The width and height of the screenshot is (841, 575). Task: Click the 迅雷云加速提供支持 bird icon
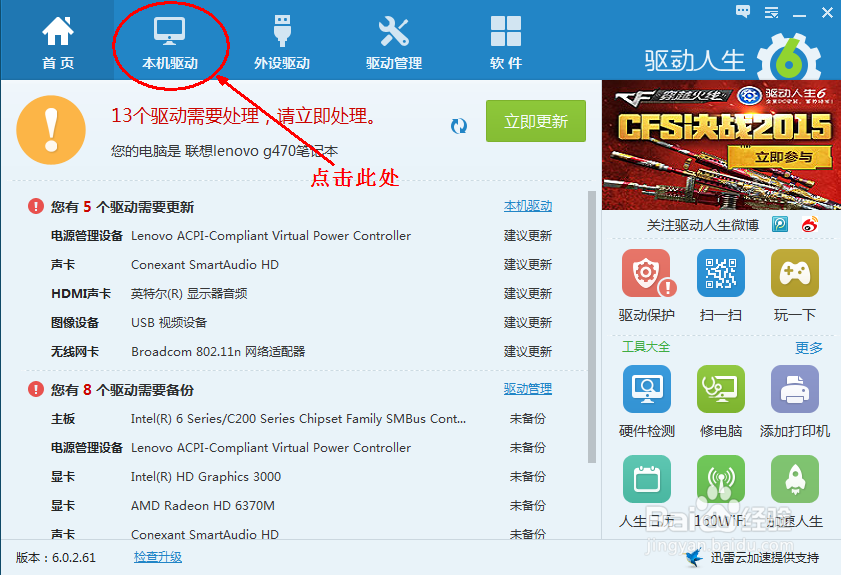[x=694, y=558]
